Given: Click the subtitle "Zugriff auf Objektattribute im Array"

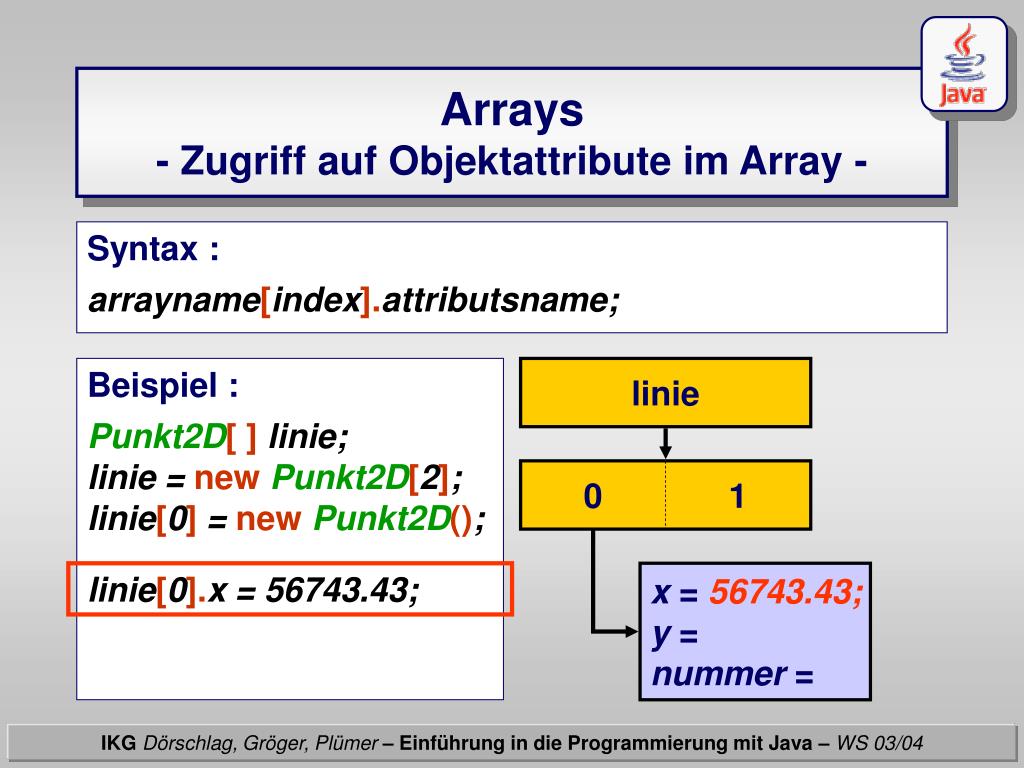Looking at the screenshot, I should click(x=512, y=160).
